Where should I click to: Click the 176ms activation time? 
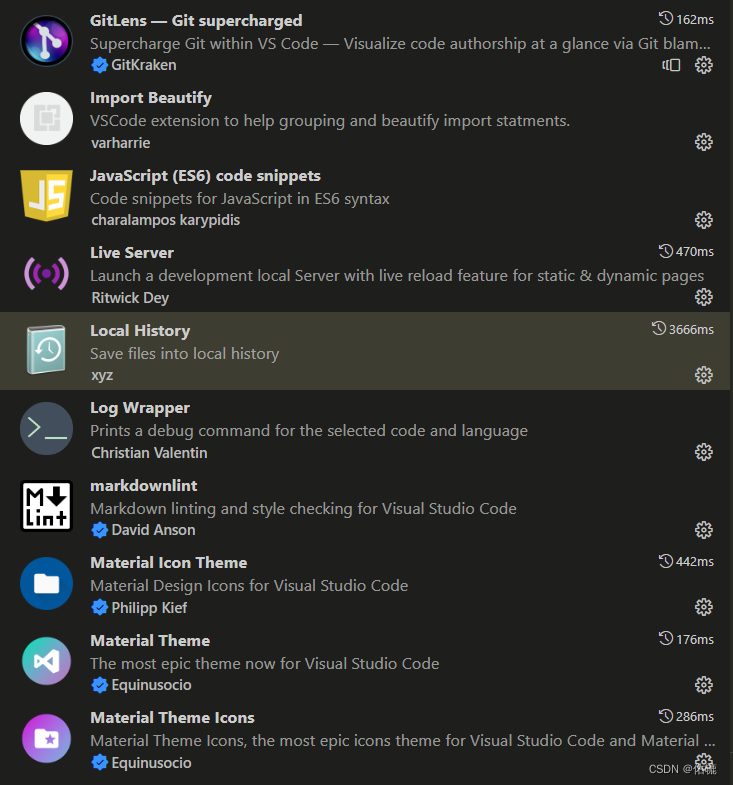point(695,639)
